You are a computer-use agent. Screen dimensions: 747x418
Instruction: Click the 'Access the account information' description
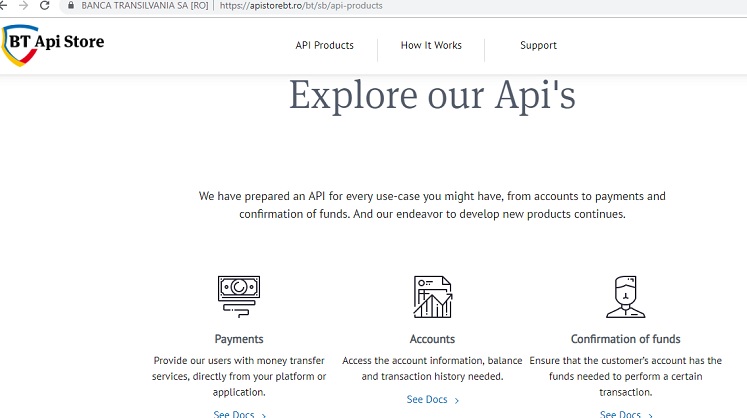432,368
